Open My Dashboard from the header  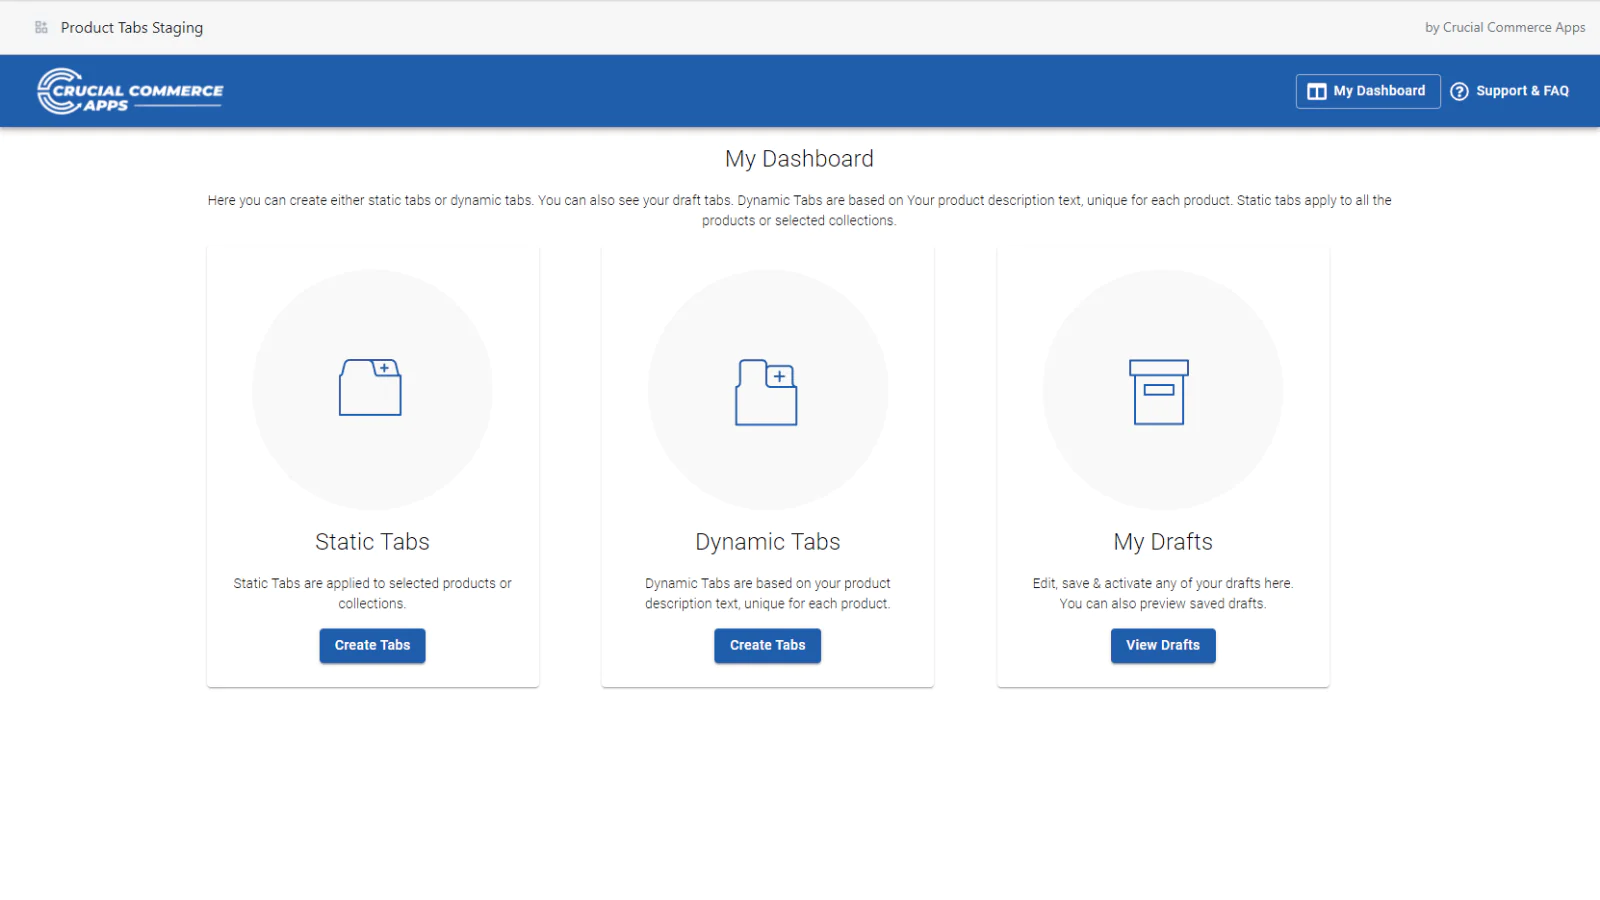(1368, 91)
